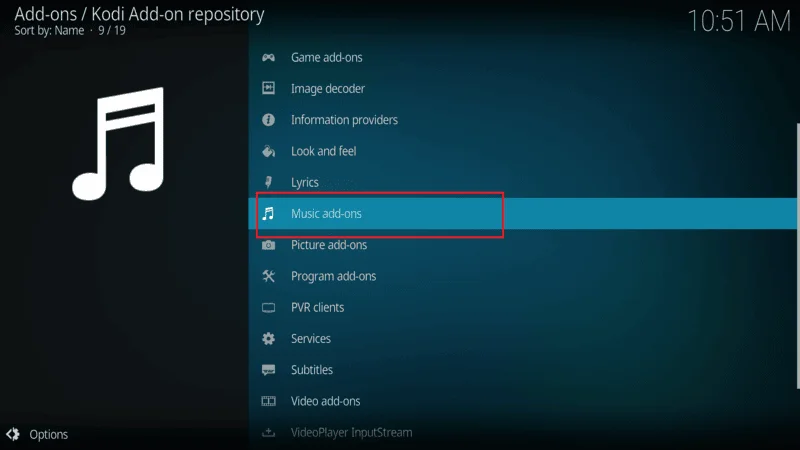Screen dimensions: 800x450
Task: Click the Options gear icon
Action: 13,434
